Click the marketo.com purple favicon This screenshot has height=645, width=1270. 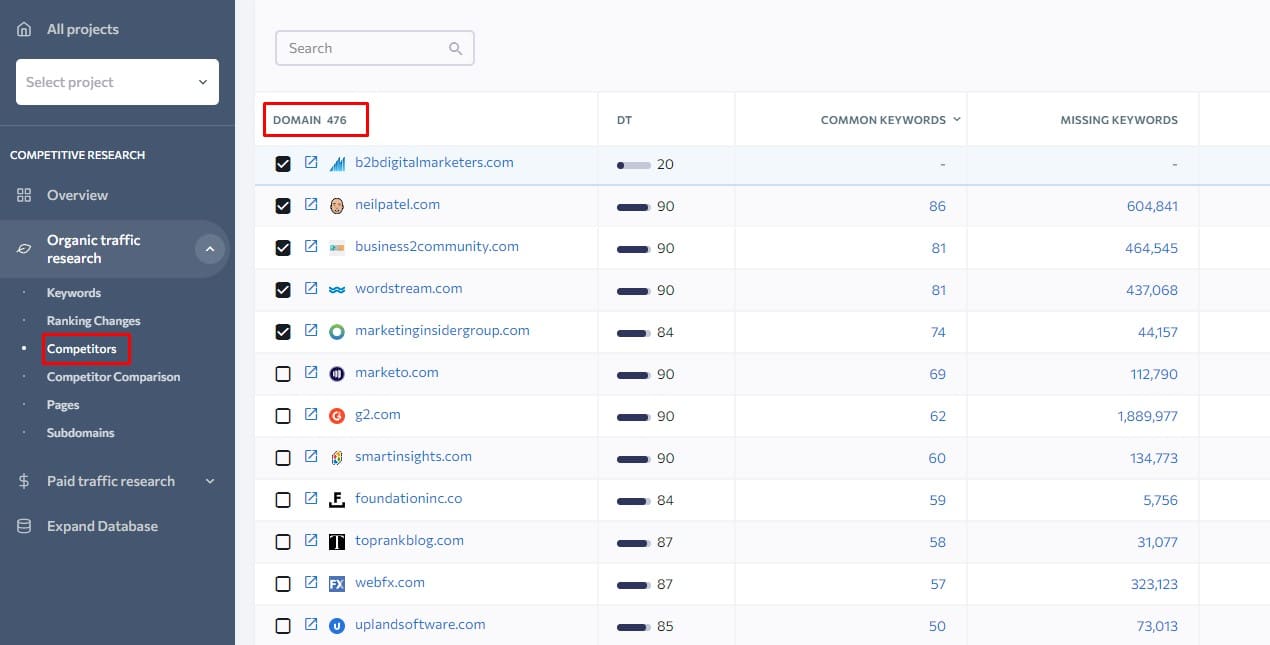[x=337, y=374]
